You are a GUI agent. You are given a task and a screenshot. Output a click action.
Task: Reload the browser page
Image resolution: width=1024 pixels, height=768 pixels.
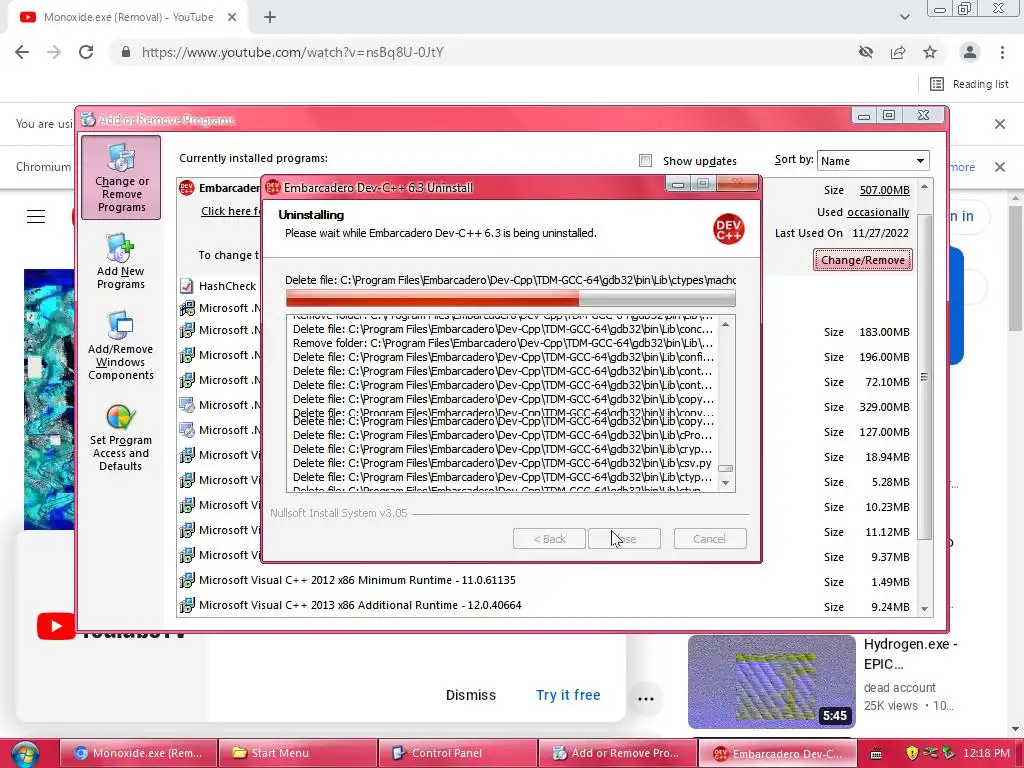[x=86, y=52]
